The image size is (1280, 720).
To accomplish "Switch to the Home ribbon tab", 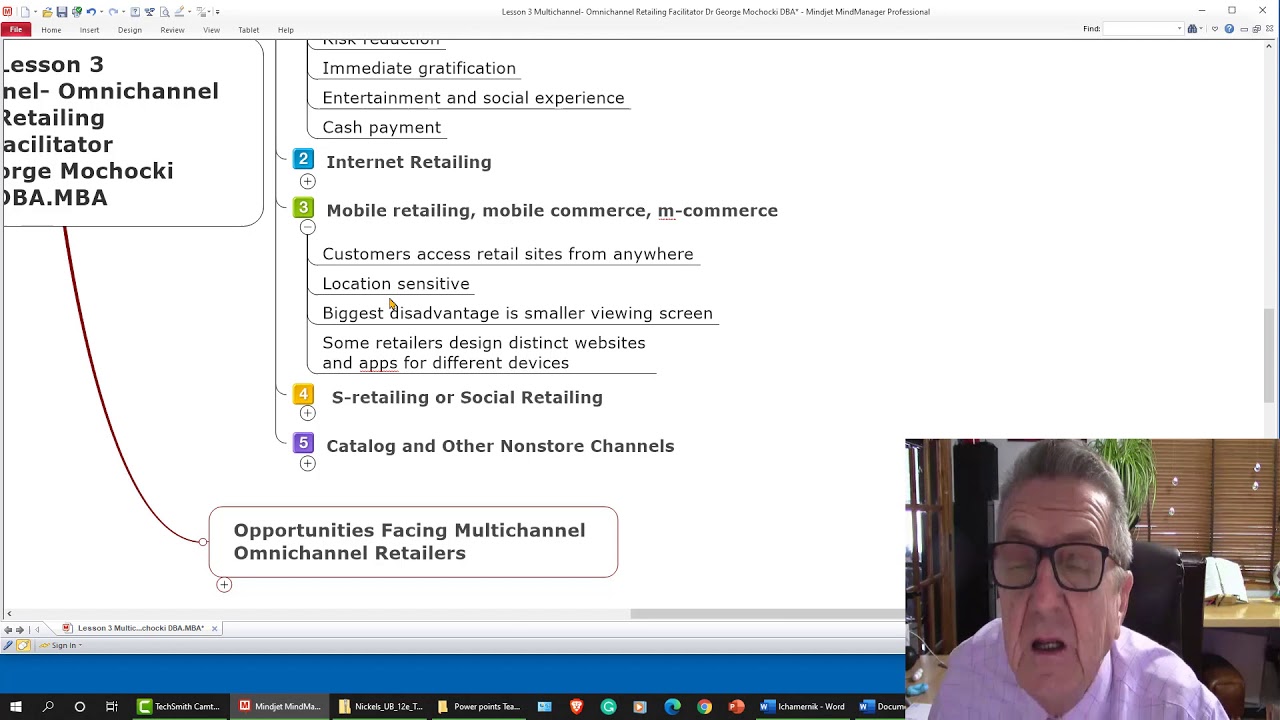I will 51,30.
